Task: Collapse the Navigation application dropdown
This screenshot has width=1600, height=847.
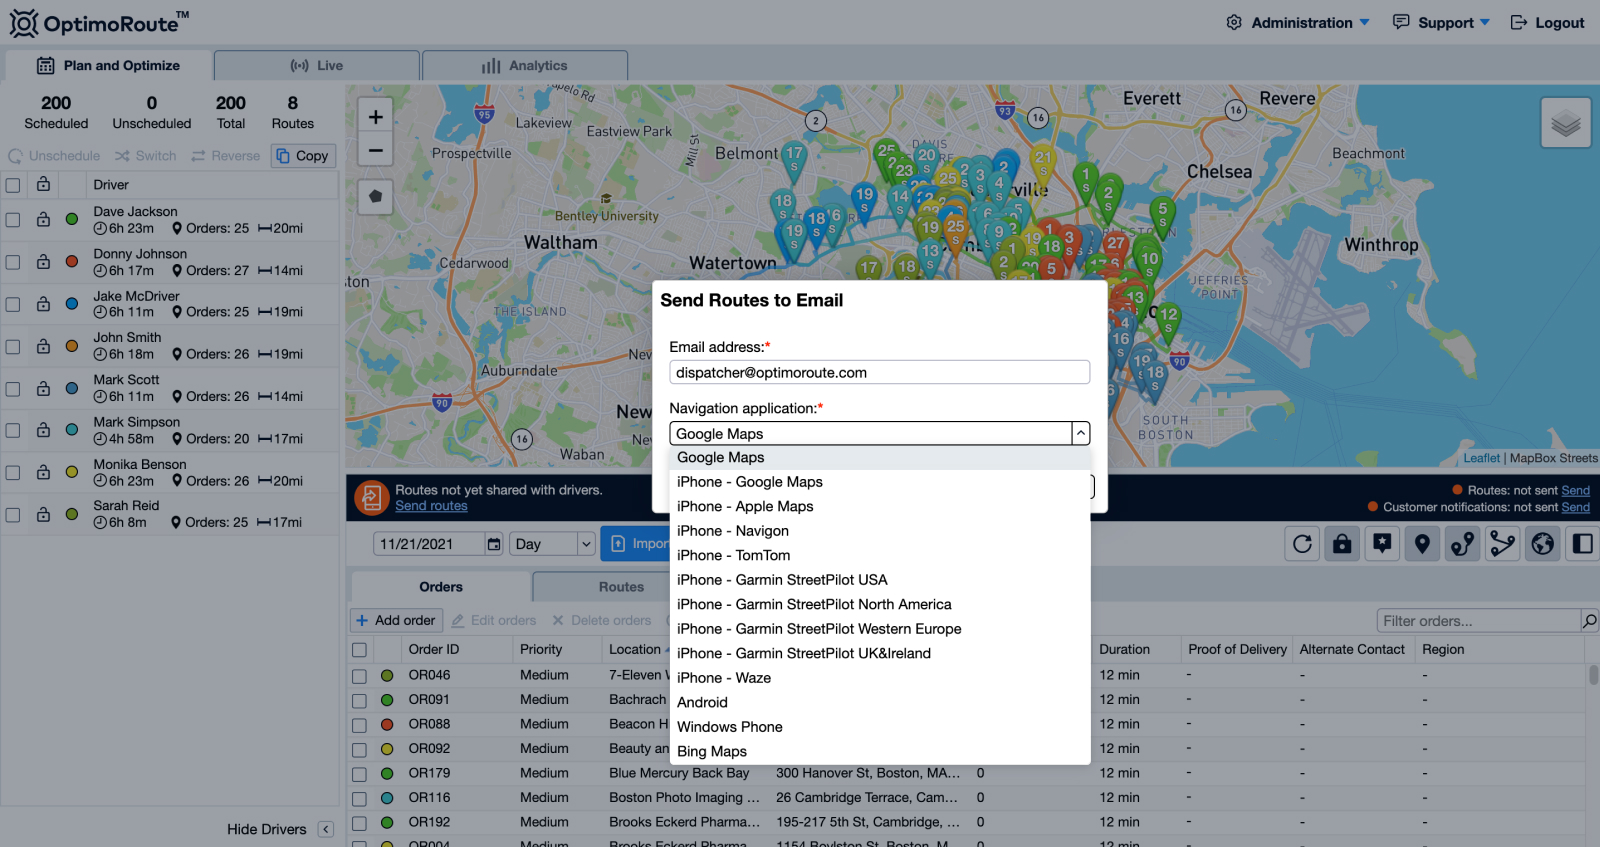Action: [1080, 433]
